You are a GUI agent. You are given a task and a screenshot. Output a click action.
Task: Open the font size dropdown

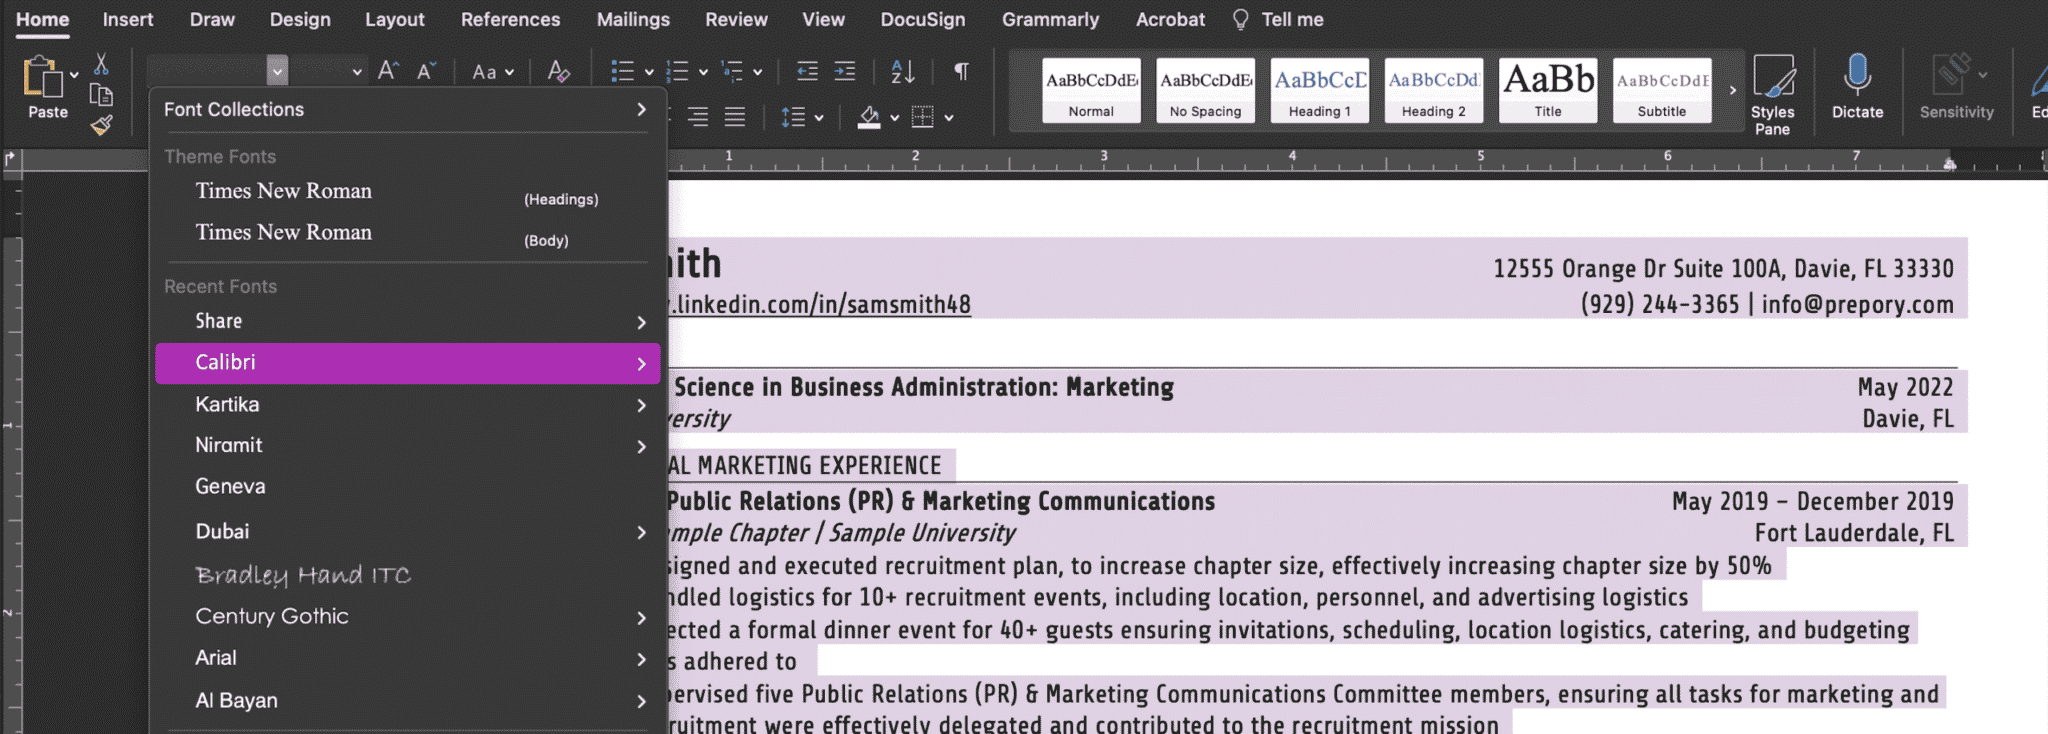(356, 71)
